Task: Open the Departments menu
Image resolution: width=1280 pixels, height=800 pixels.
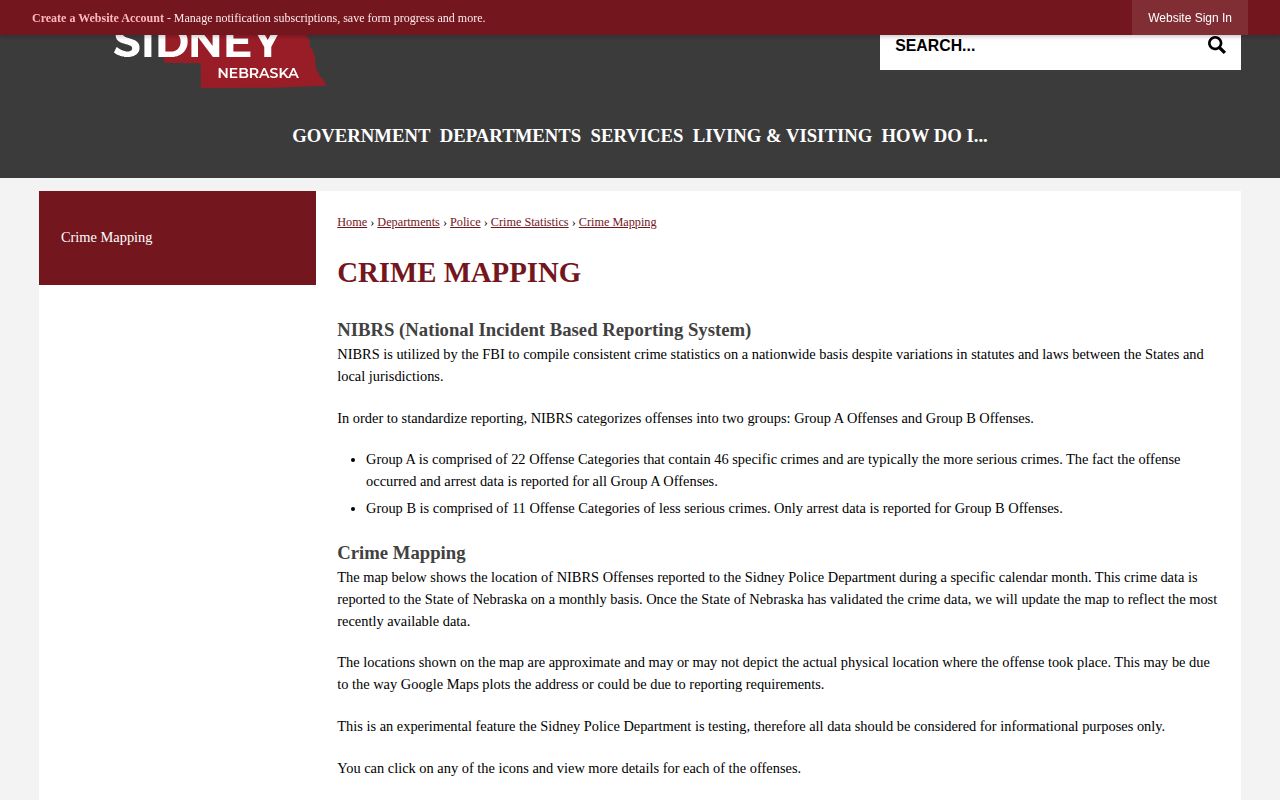Action: [x=510, y=136]
